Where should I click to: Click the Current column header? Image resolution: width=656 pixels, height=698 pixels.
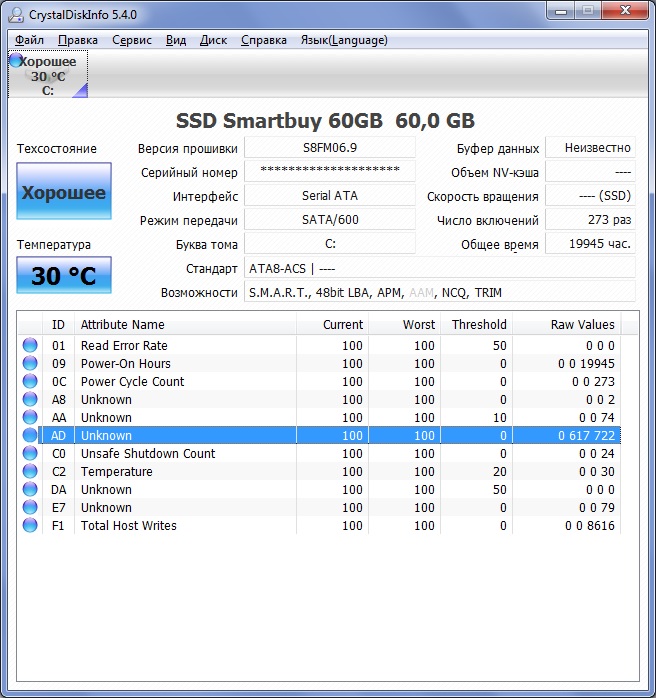tap(332, 324)
